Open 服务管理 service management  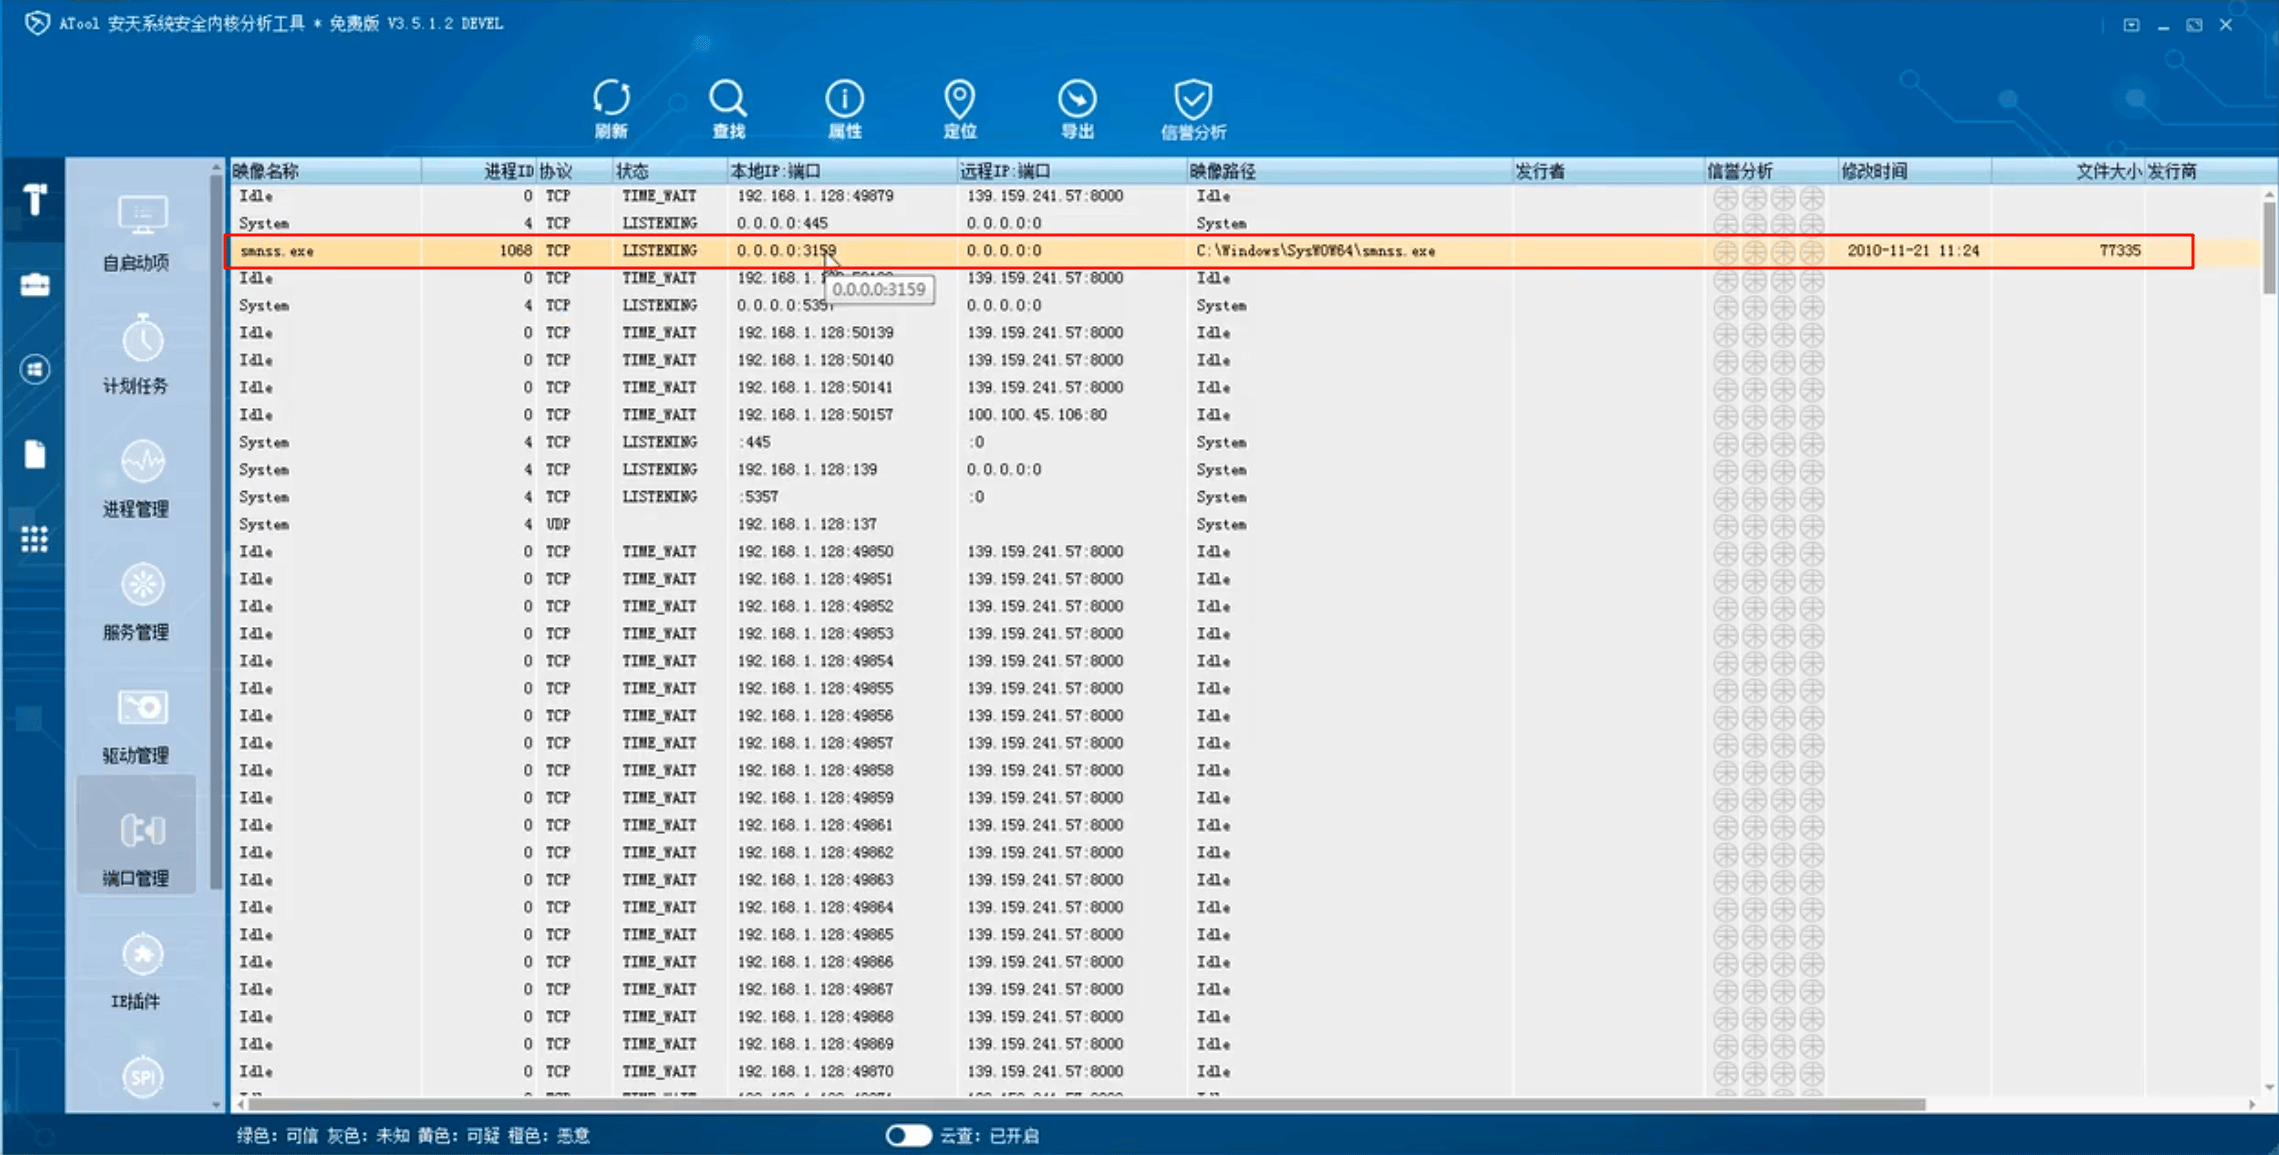click(x=136, y=602)
